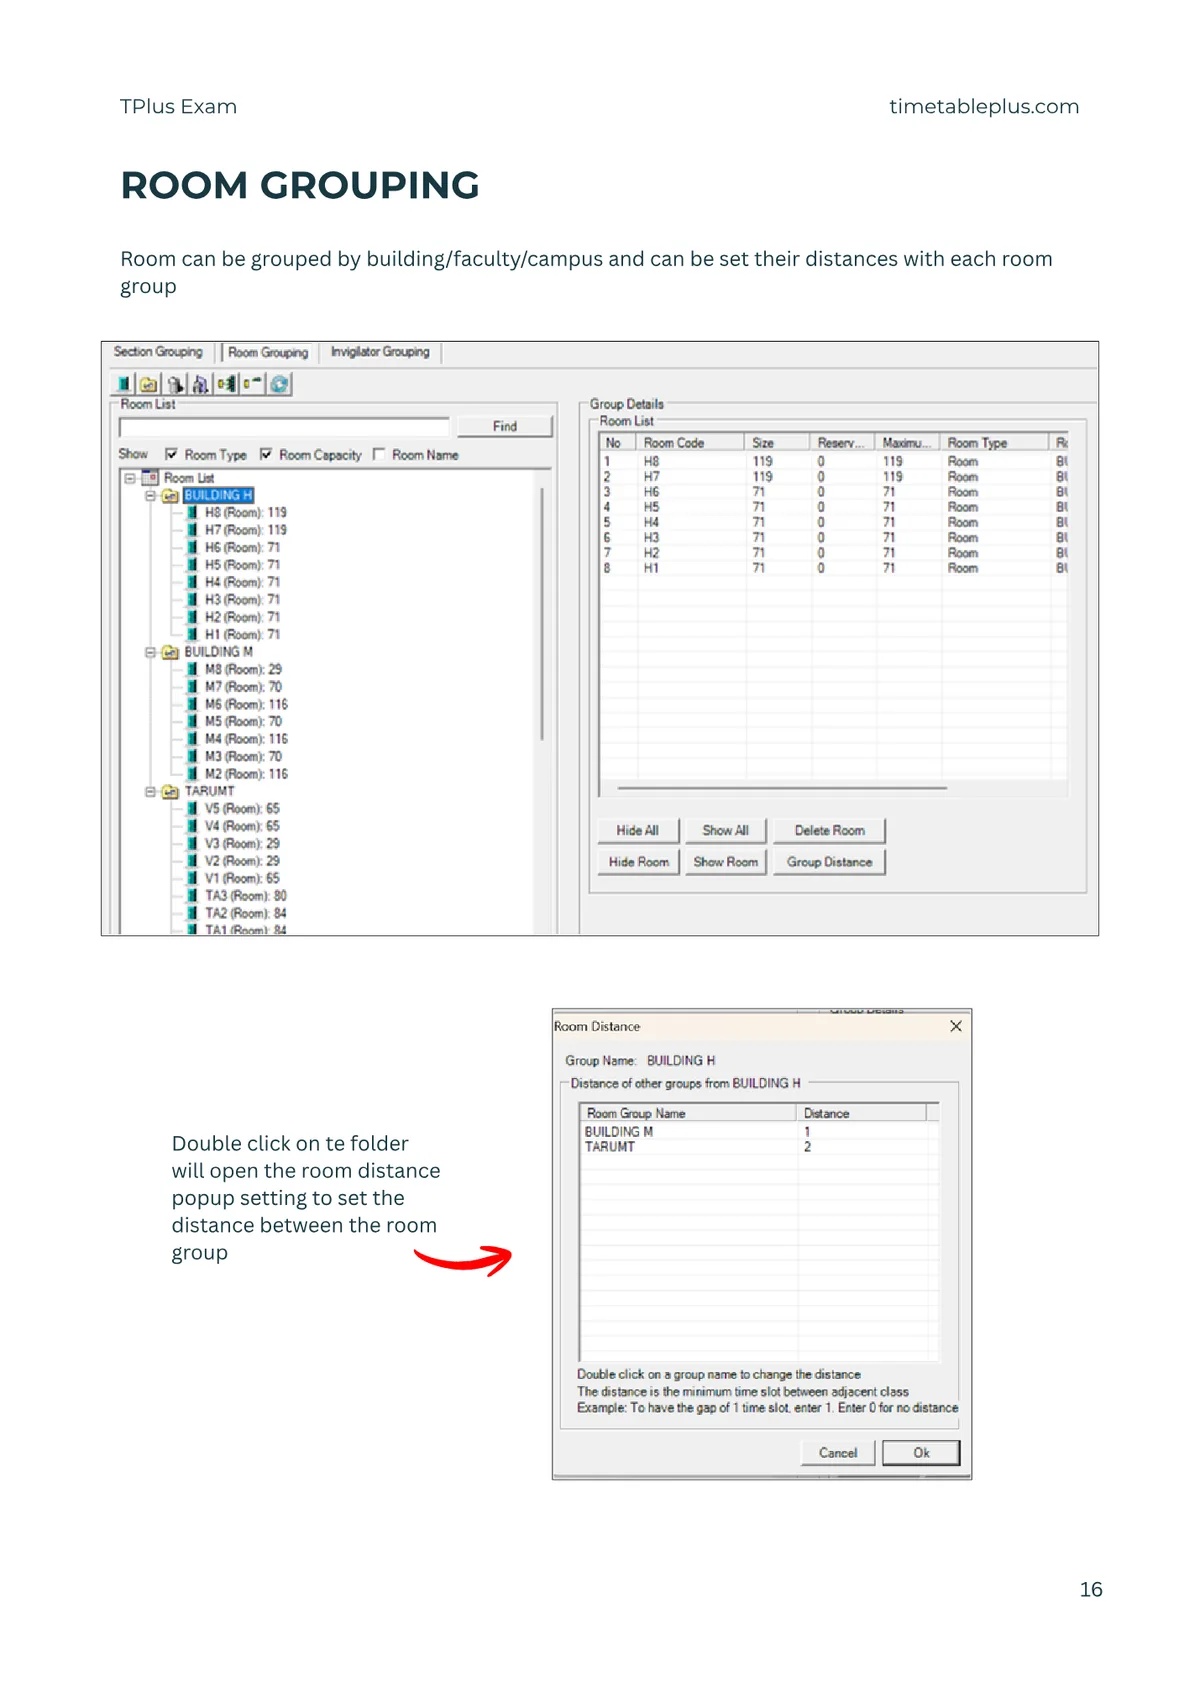Click the blue globe refresh icon in the toolbar

coord(279,384)
